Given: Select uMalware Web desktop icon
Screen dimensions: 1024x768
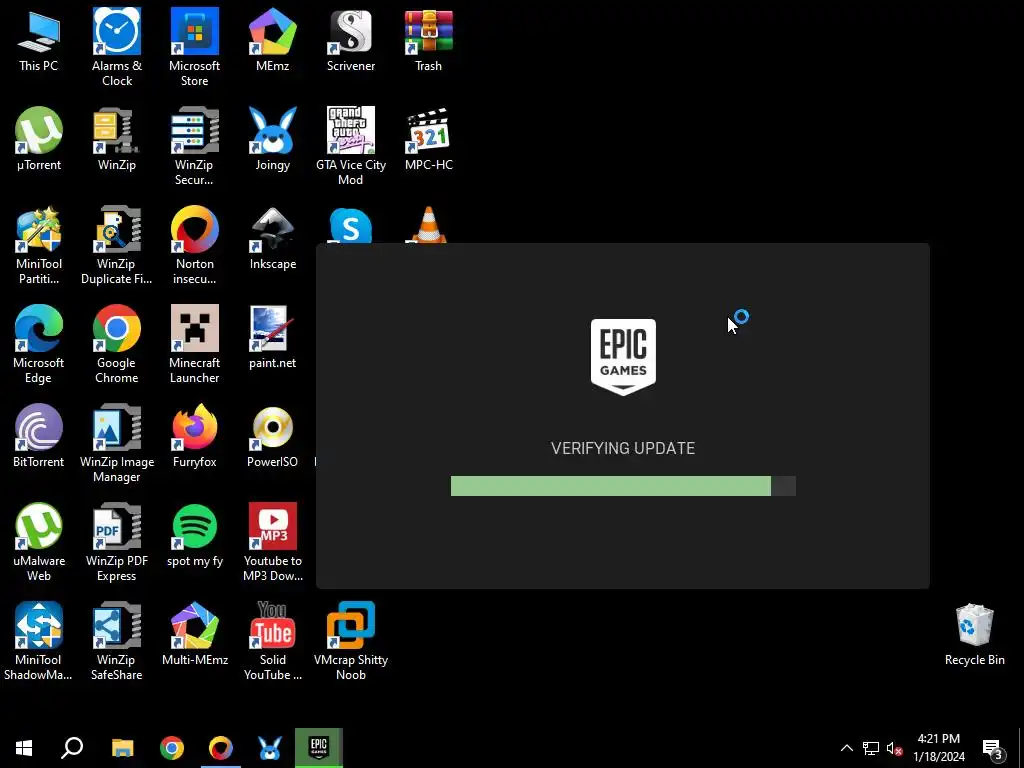Looking at the screenshot, I should (x=39, y=542).
